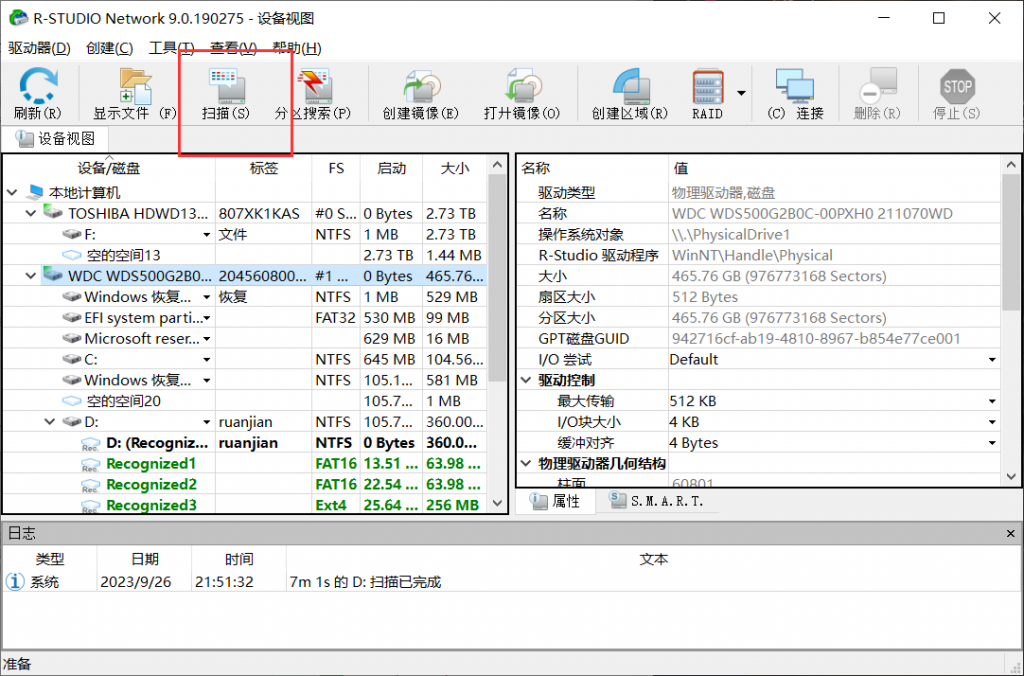1024x676 pixels.
Task: Collapse the 本地计算机 tree node
Action: coord(12,191)
